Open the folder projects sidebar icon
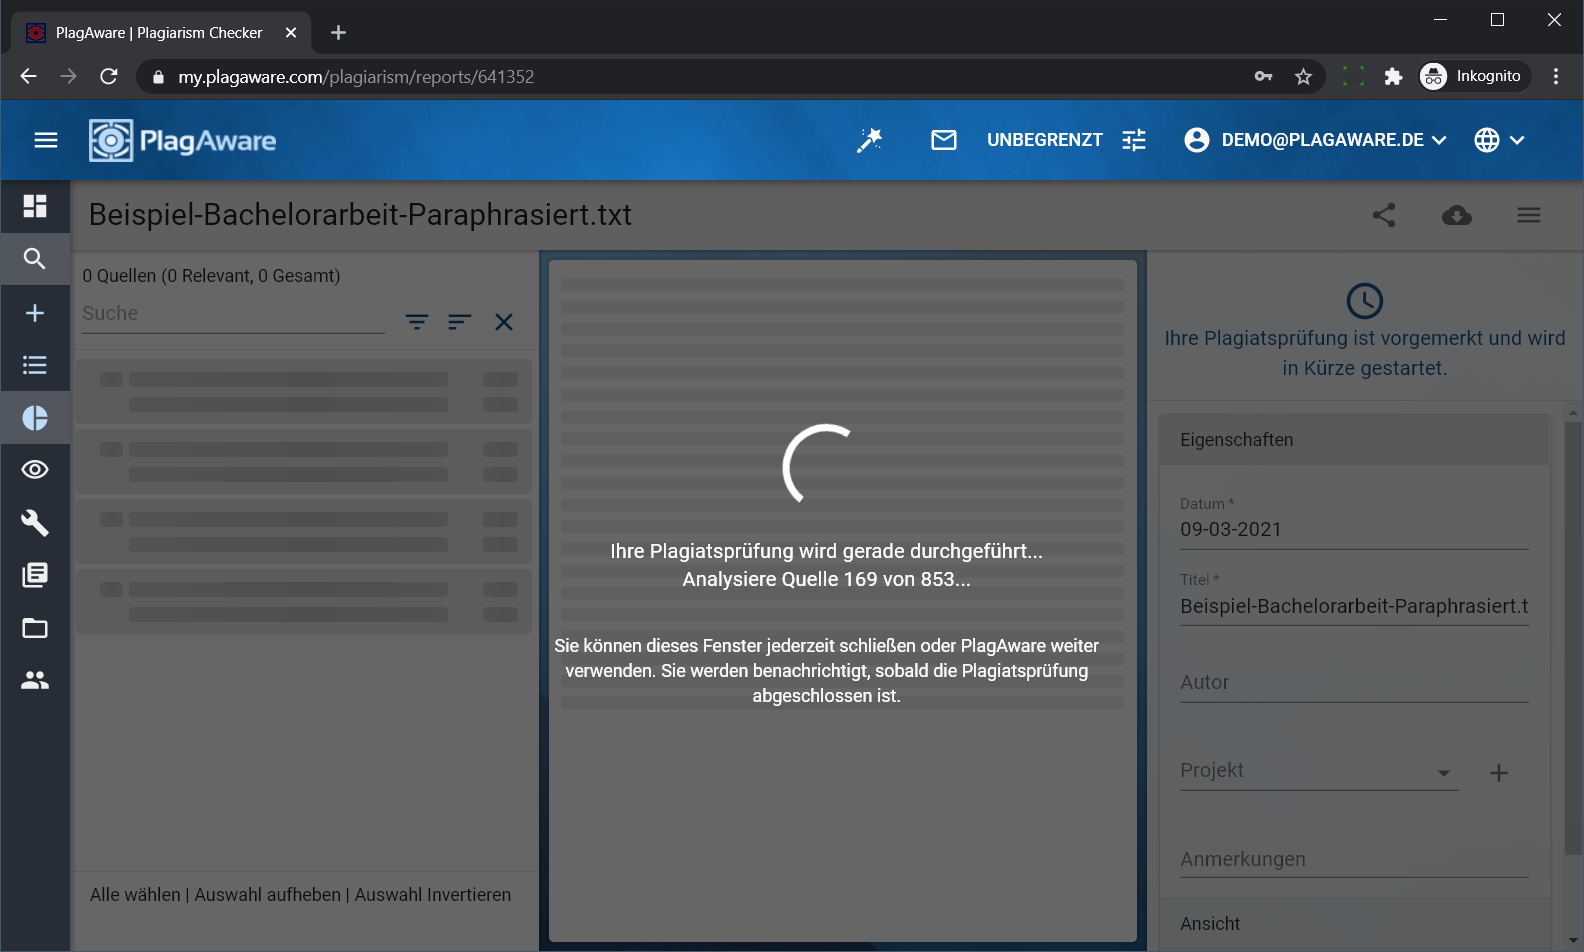Image resolution: width=1584 pixels, height=952 pixels. pyautogui.click(x=35, y=628)
